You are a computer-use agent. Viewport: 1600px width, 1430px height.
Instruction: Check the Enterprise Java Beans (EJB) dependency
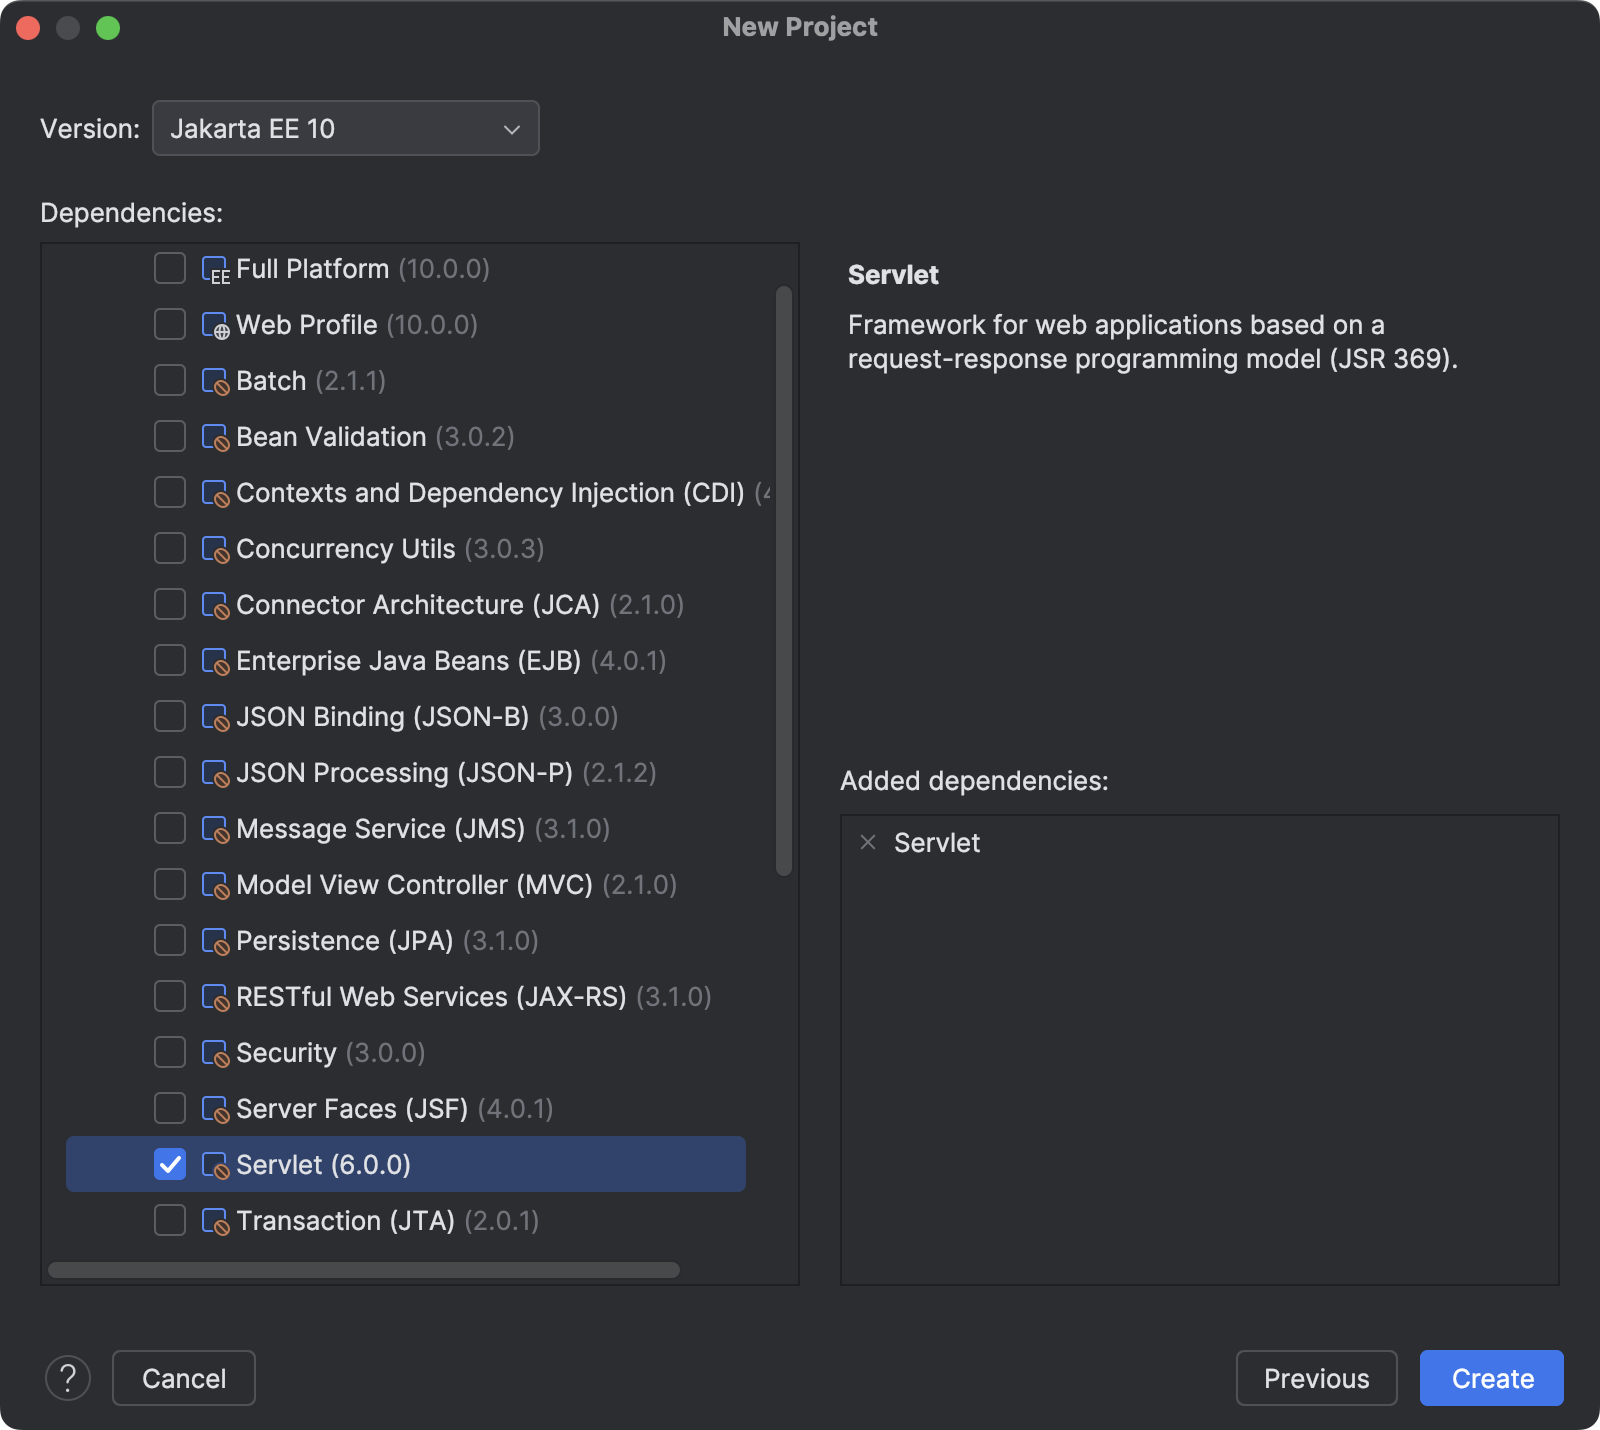pos(169,660)
